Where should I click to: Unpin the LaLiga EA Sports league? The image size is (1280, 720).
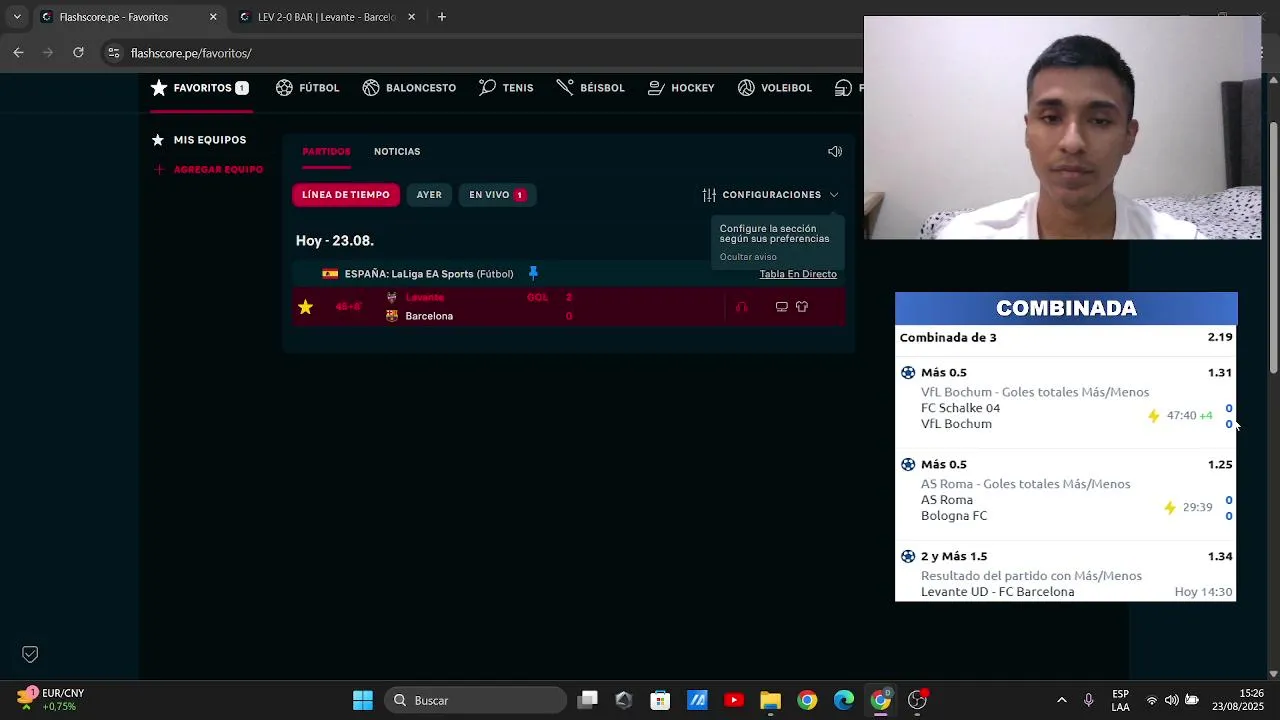pos(533,273)
